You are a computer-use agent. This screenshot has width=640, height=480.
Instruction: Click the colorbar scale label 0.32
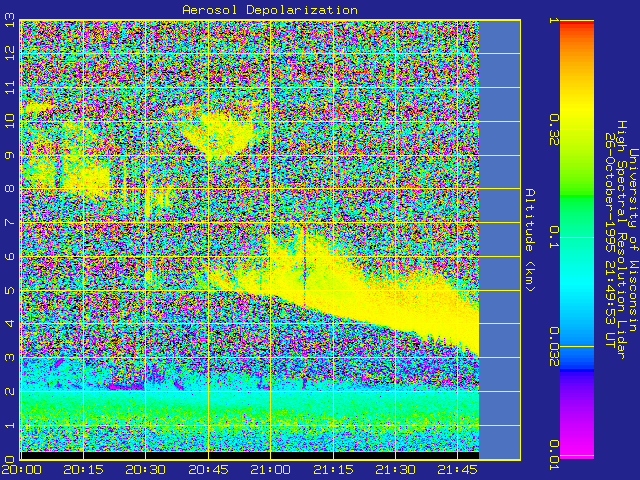tap(554, 130)
